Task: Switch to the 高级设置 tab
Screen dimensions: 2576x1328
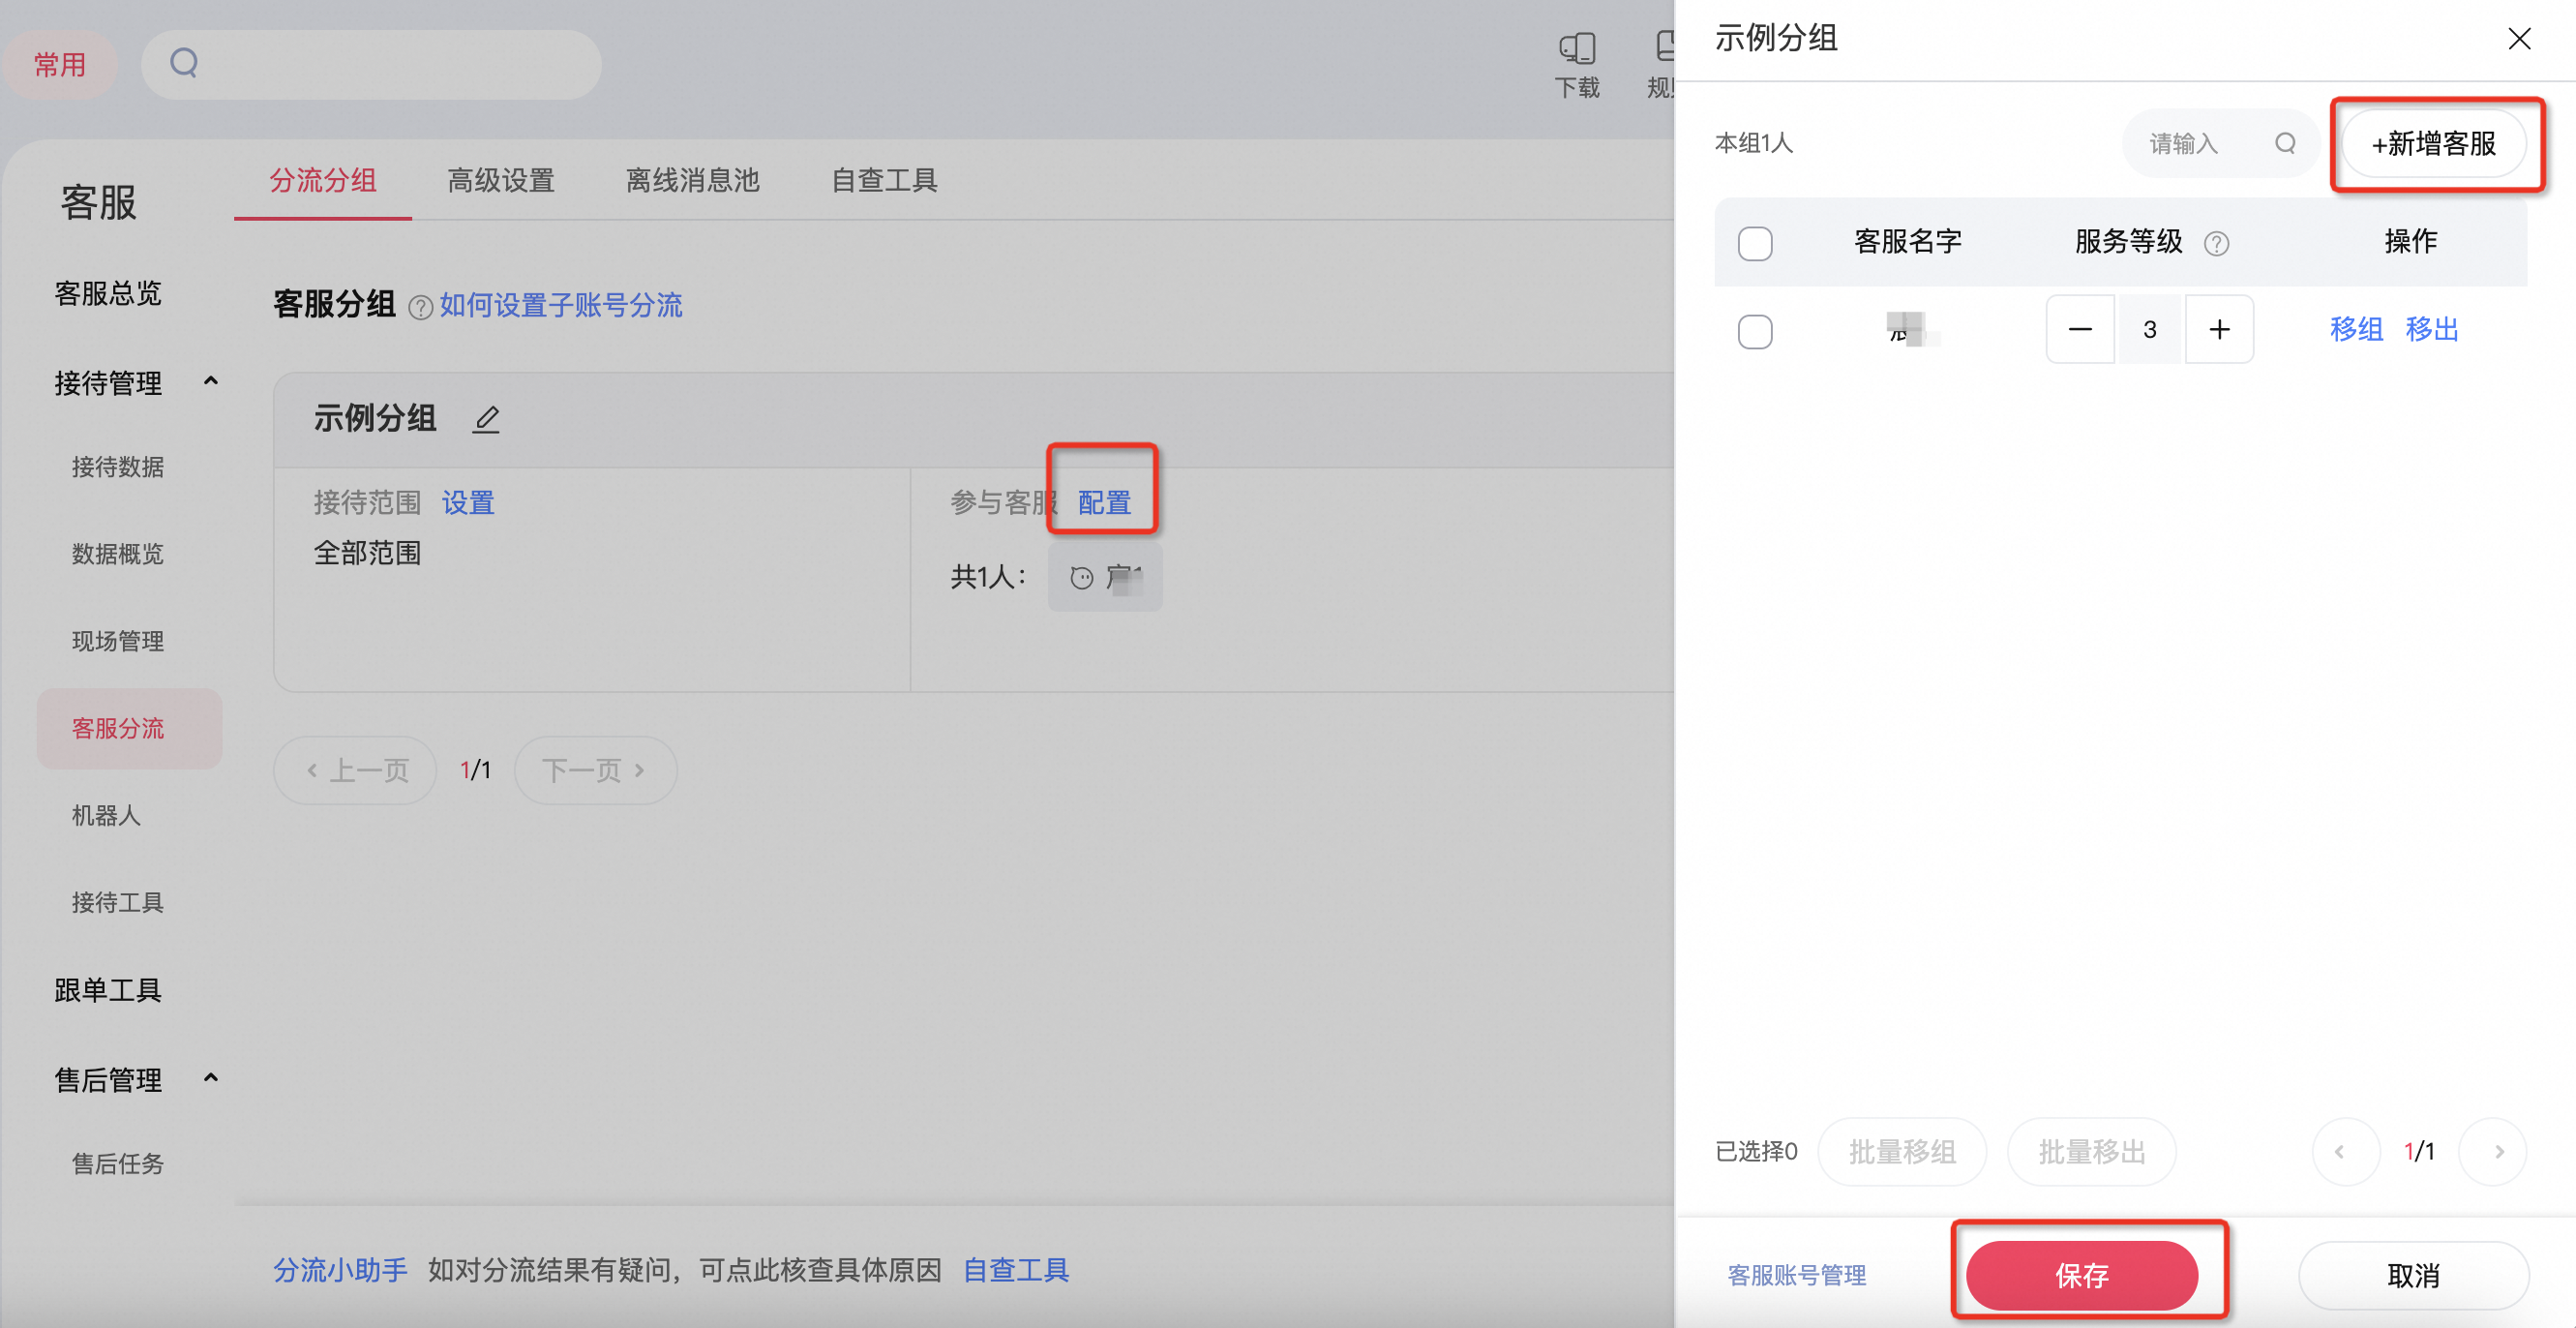Action: coord(501,180)
